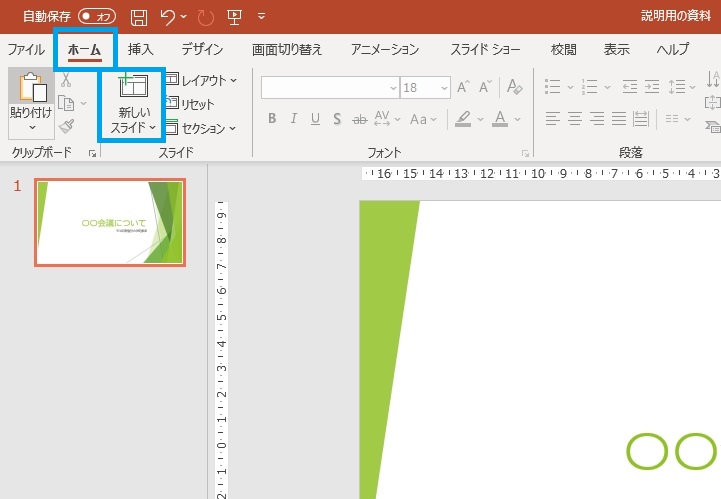Screen dimensions: 721x499
Task: Decrease list indent level icon
Action: pos(629,86)
